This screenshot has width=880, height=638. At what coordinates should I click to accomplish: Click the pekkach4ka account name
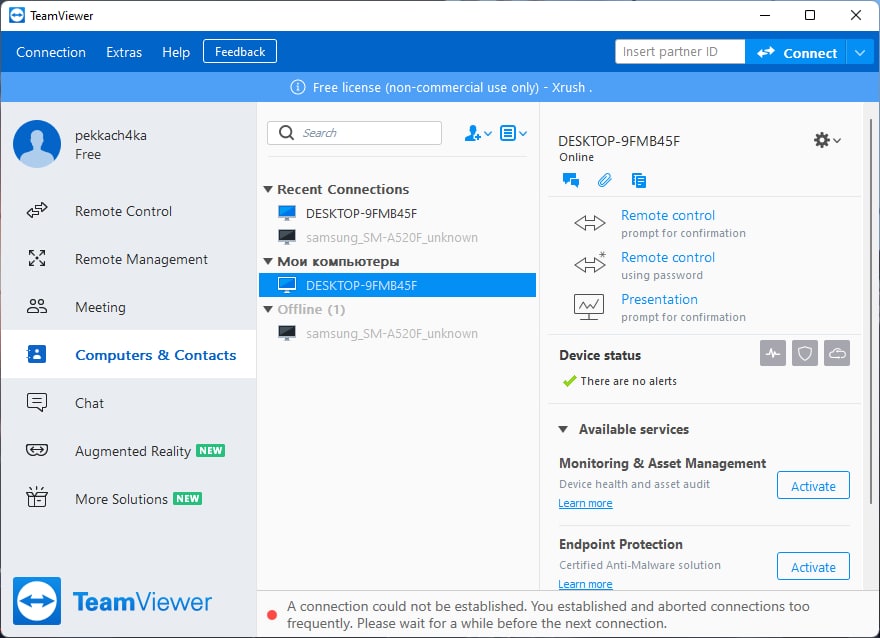111,135
